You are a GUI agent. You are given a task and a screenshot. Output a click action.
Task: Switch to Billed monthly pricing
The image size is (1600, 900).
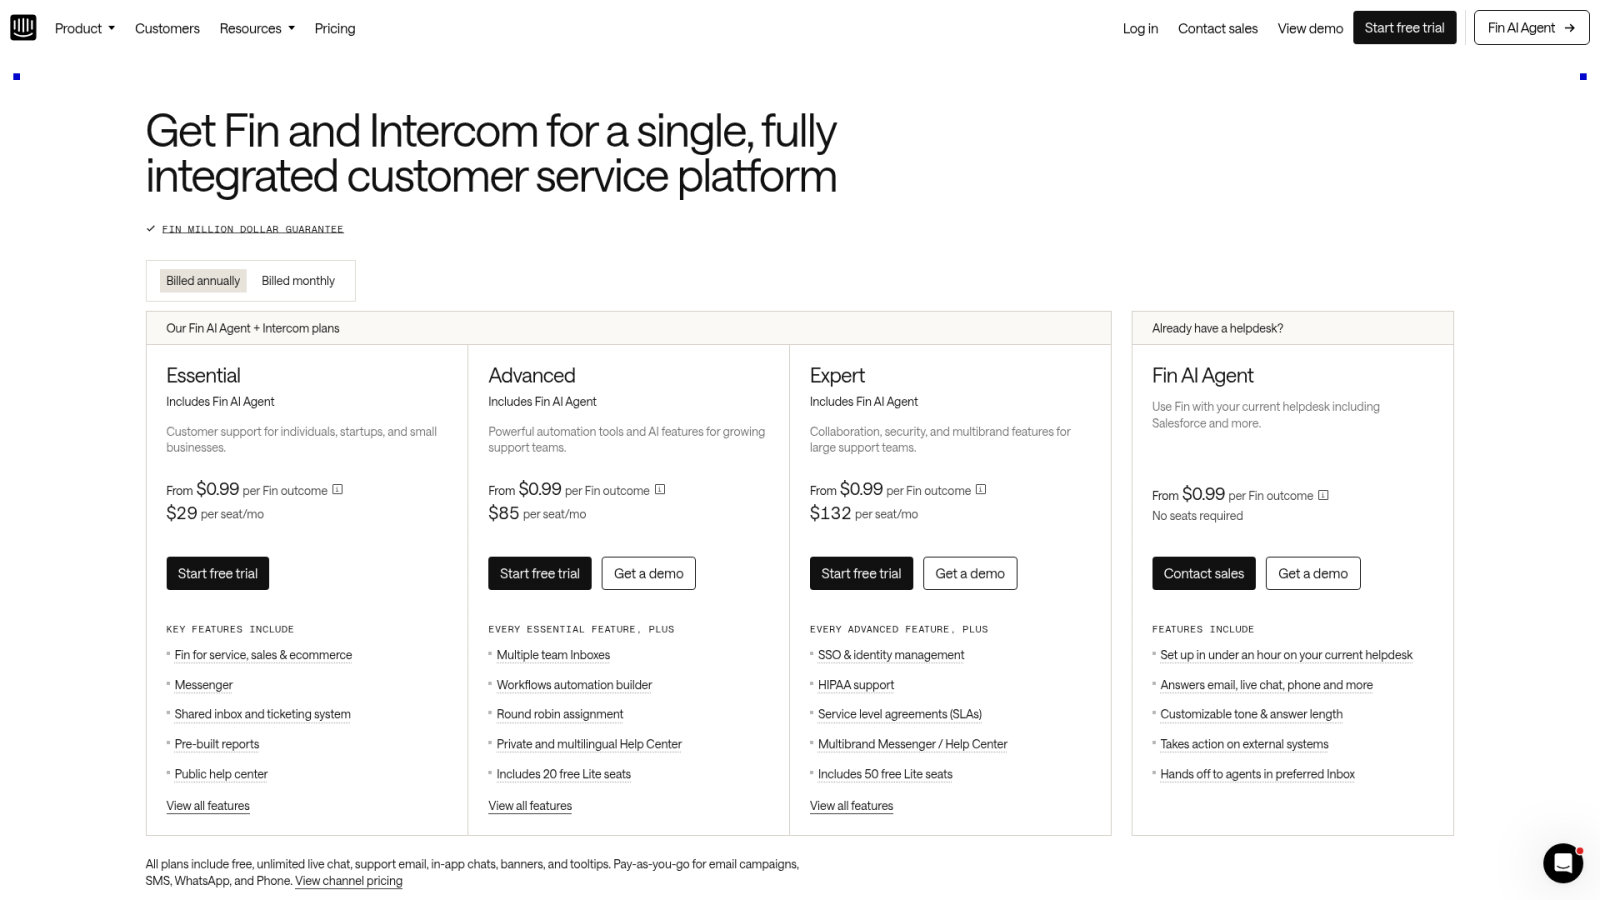pos(298,281)
